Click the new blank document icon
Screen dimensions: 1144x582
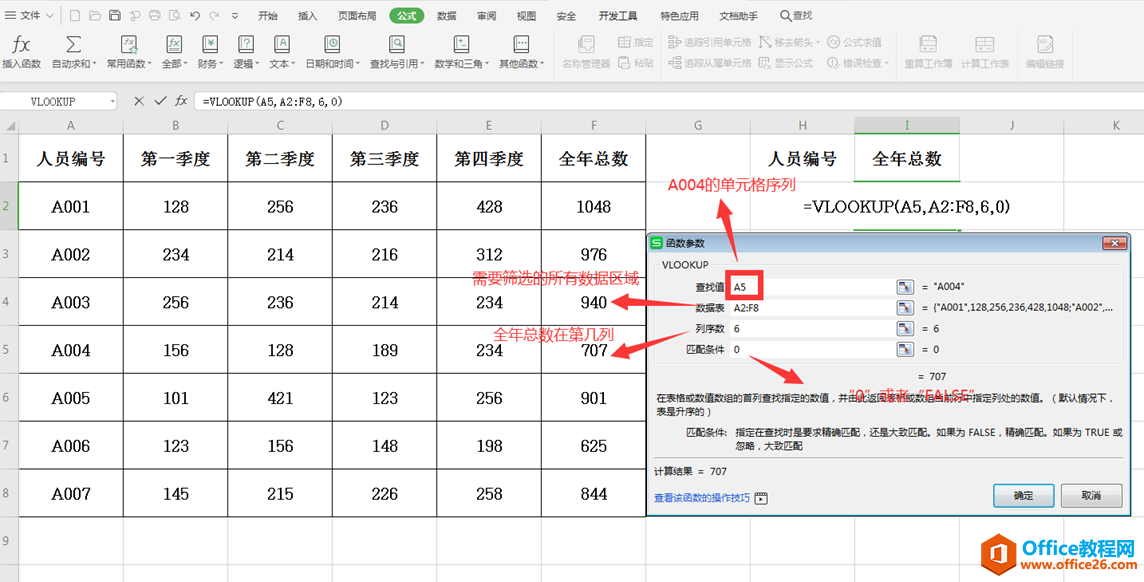click(x=75, y=15)
